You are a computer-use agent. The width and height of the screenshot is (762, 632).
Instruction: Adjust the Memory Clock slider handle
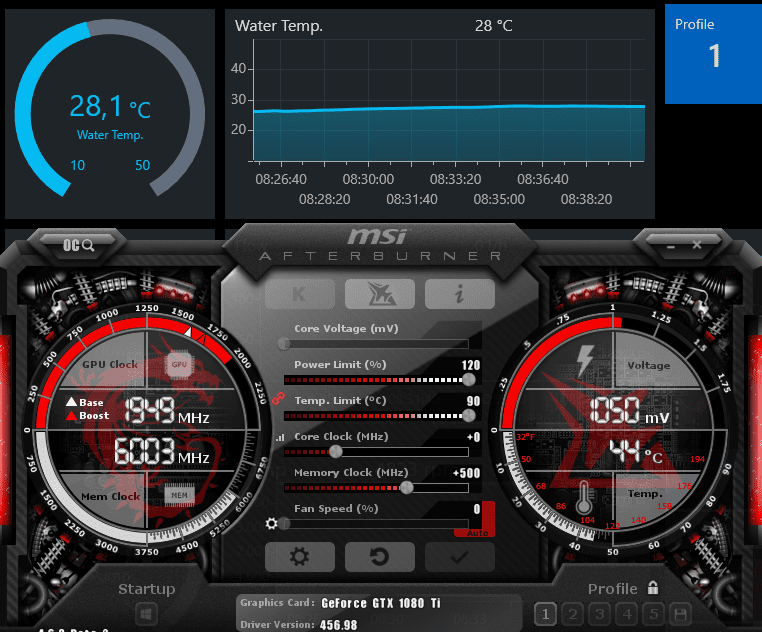pos(407,488)
